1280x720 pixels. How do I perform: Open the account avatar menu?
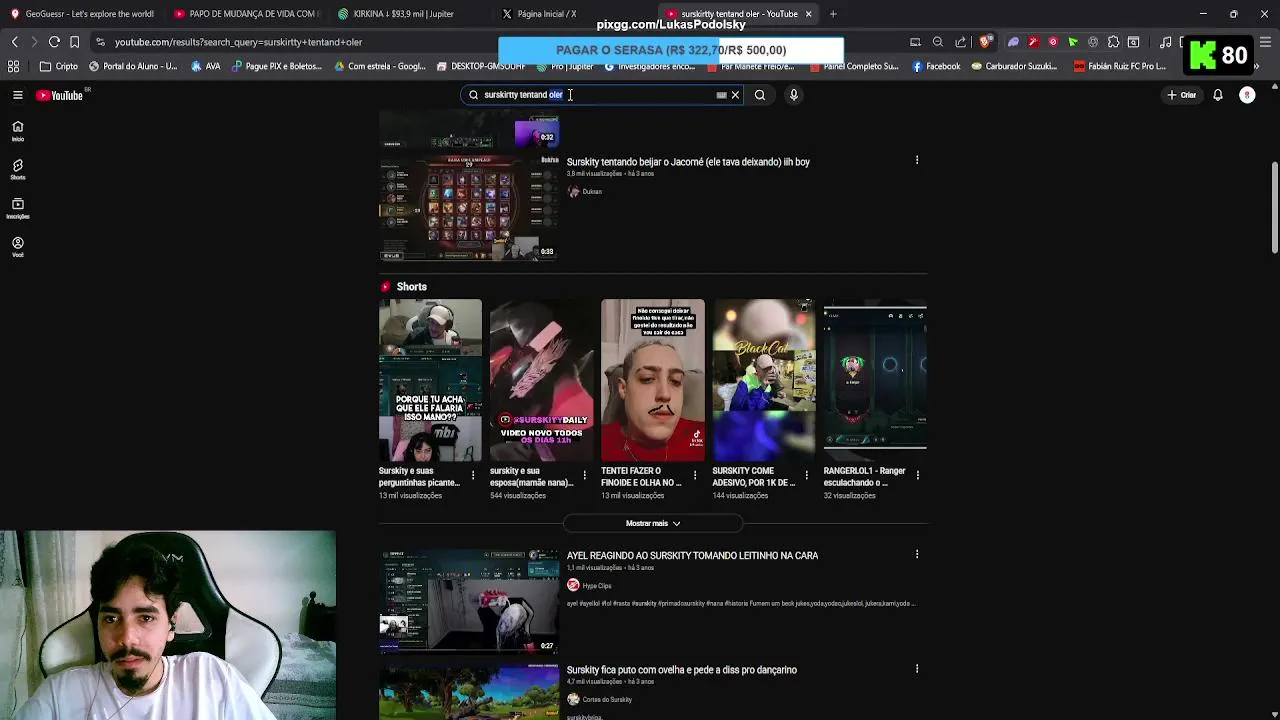click(1247, 95)
